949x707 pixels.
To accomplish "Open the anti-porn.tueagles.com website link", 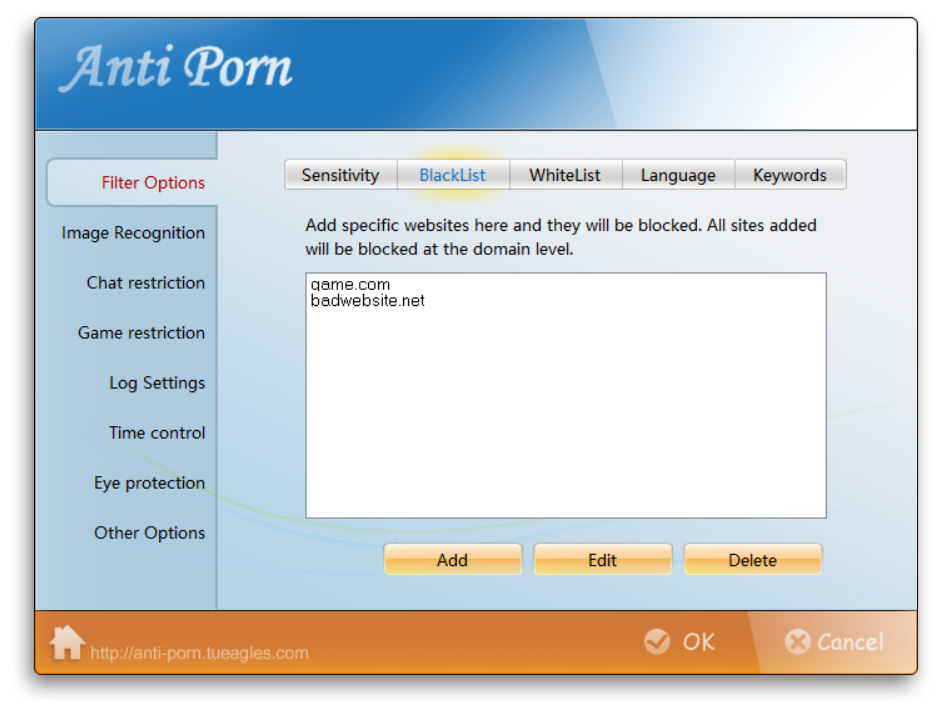I will [199, 653].
